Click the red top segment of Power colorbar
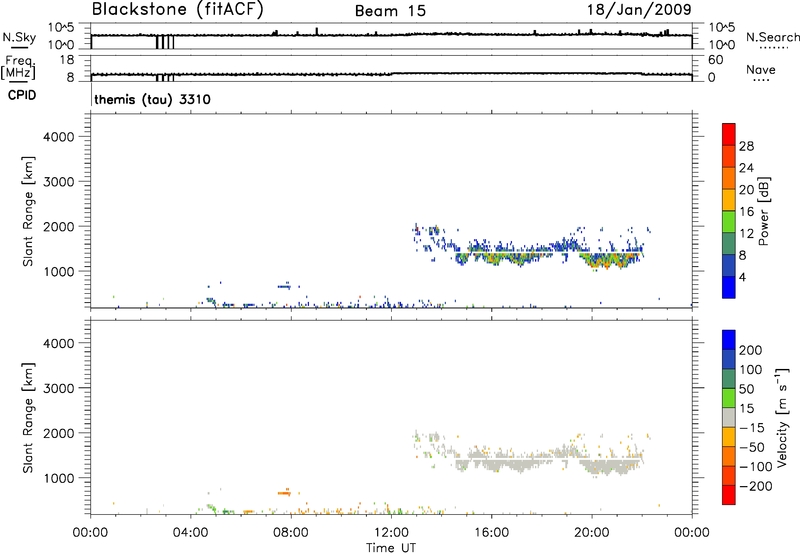This screenshot has width=800, height=554. point(729,134)
